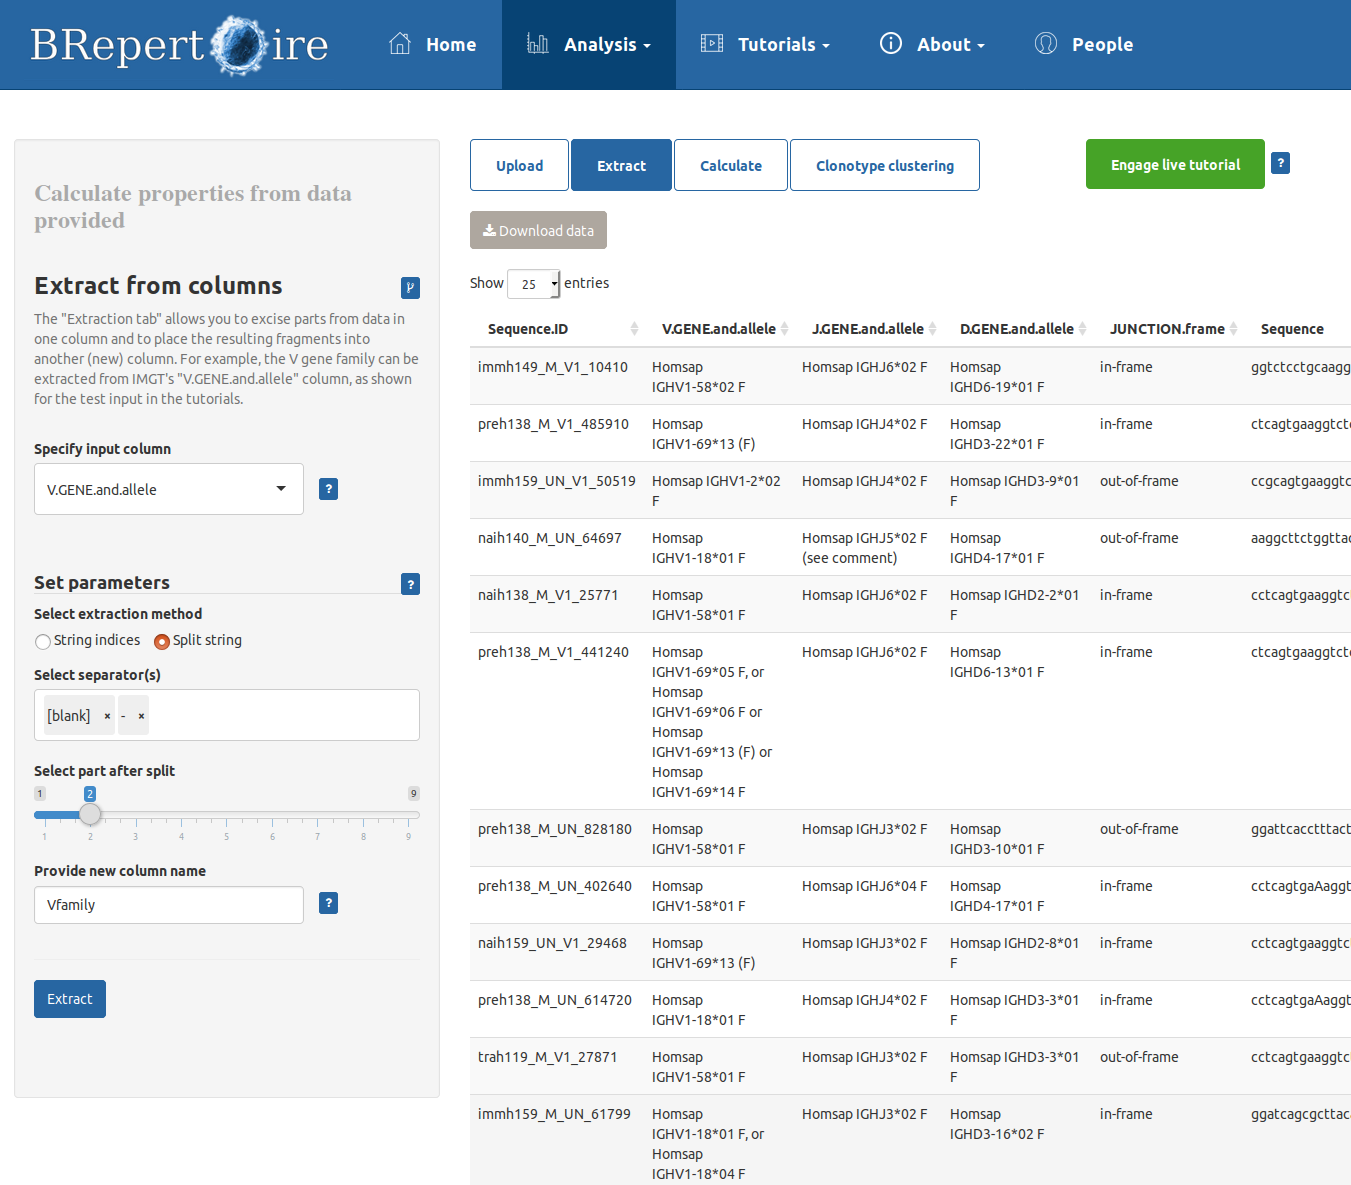Remove the [blank] separator tag
Screen dimensions: 1351x1185
107,716
